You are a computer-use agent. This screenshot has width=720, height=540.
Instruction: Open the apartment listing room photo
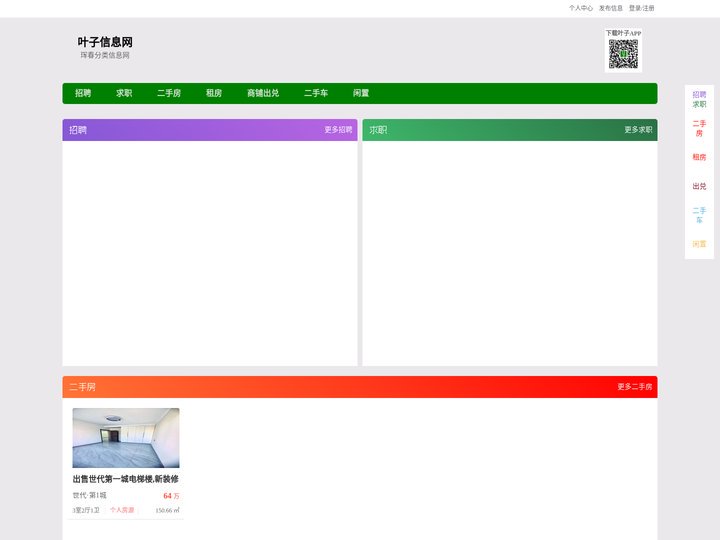point(126,438)
